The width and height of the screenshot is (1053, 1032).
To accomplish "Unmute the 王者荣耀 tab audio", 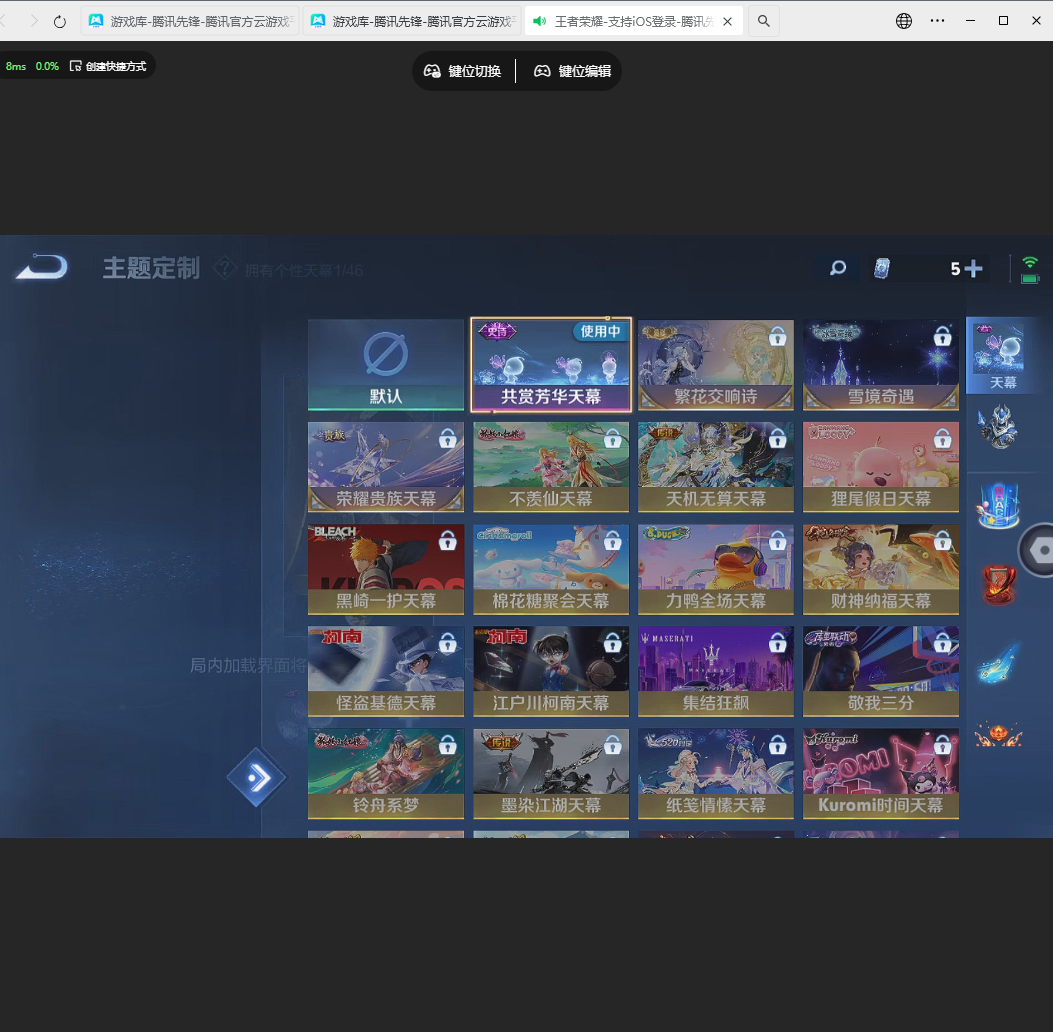I will 540,19.
